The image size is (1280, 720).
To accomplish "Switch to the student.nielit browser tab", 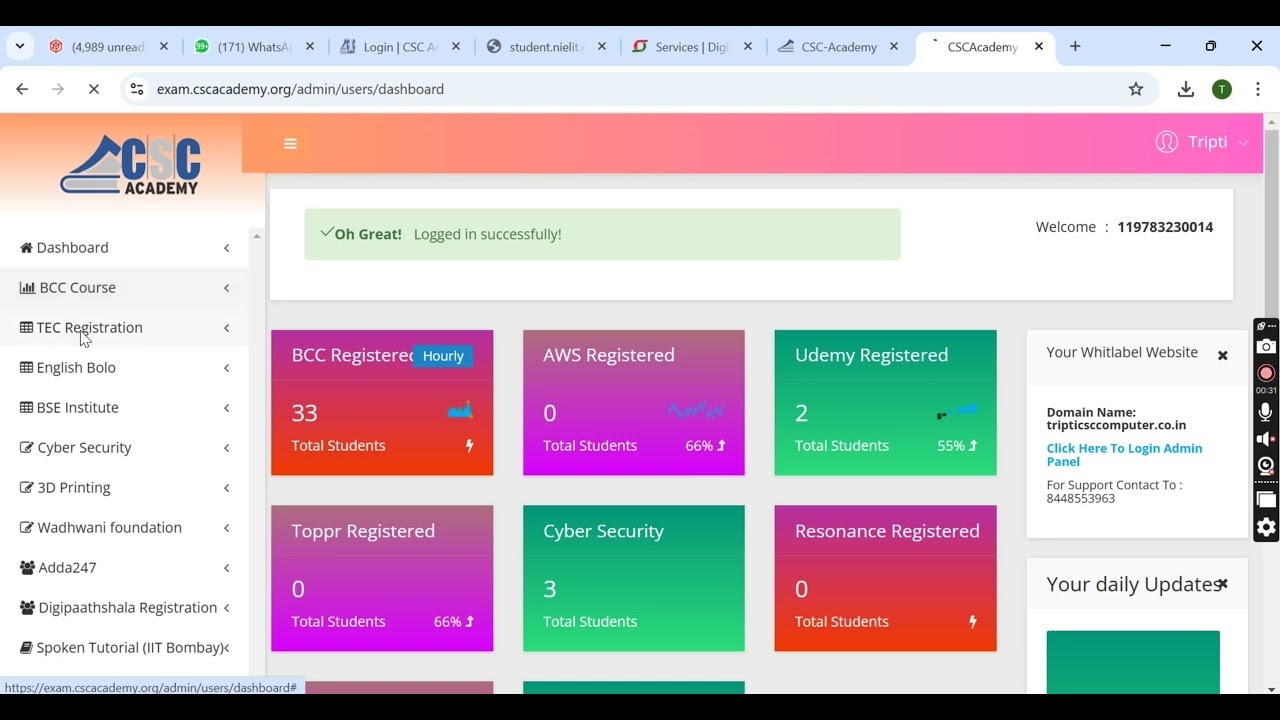I will tap(547, 47).
